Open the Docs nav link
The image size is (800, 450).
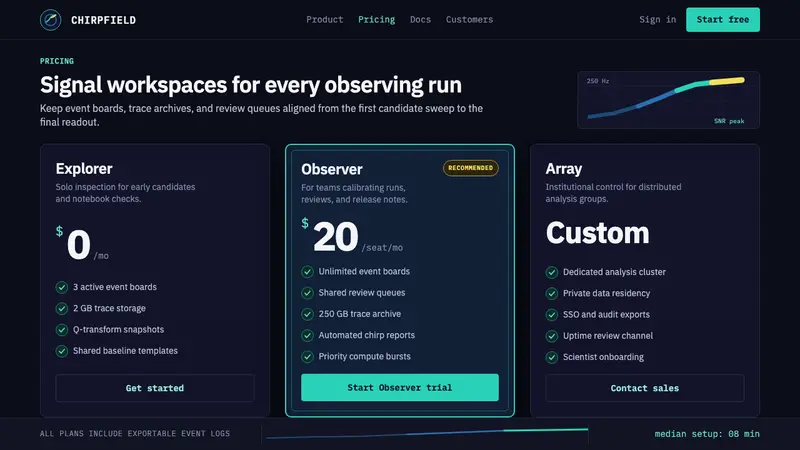click(x=420, y=19)
